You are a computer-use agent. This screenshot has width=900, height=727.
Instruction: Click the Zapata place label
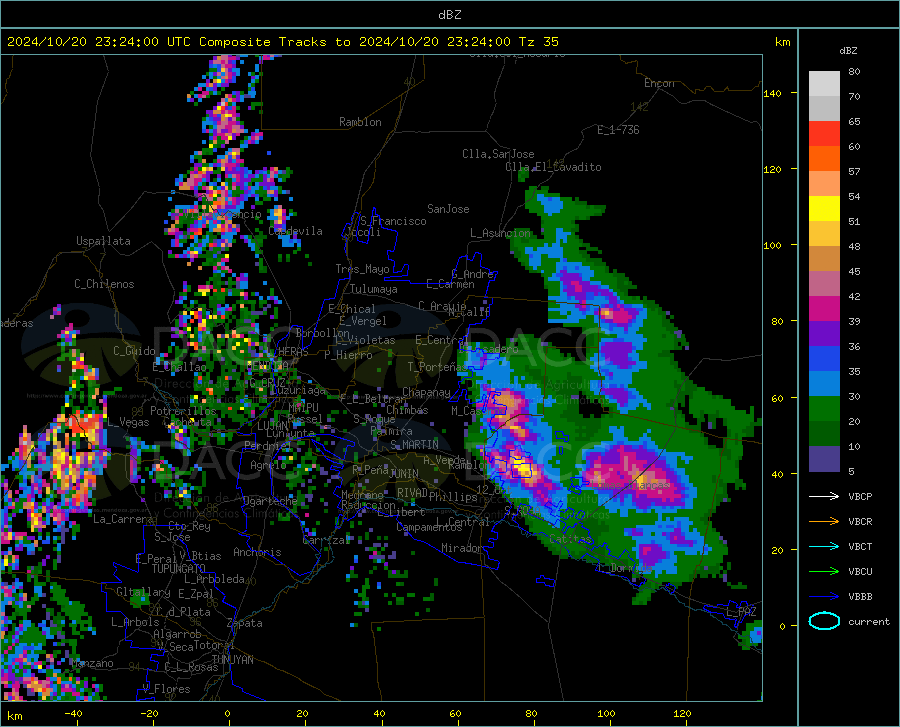point(245,623)
